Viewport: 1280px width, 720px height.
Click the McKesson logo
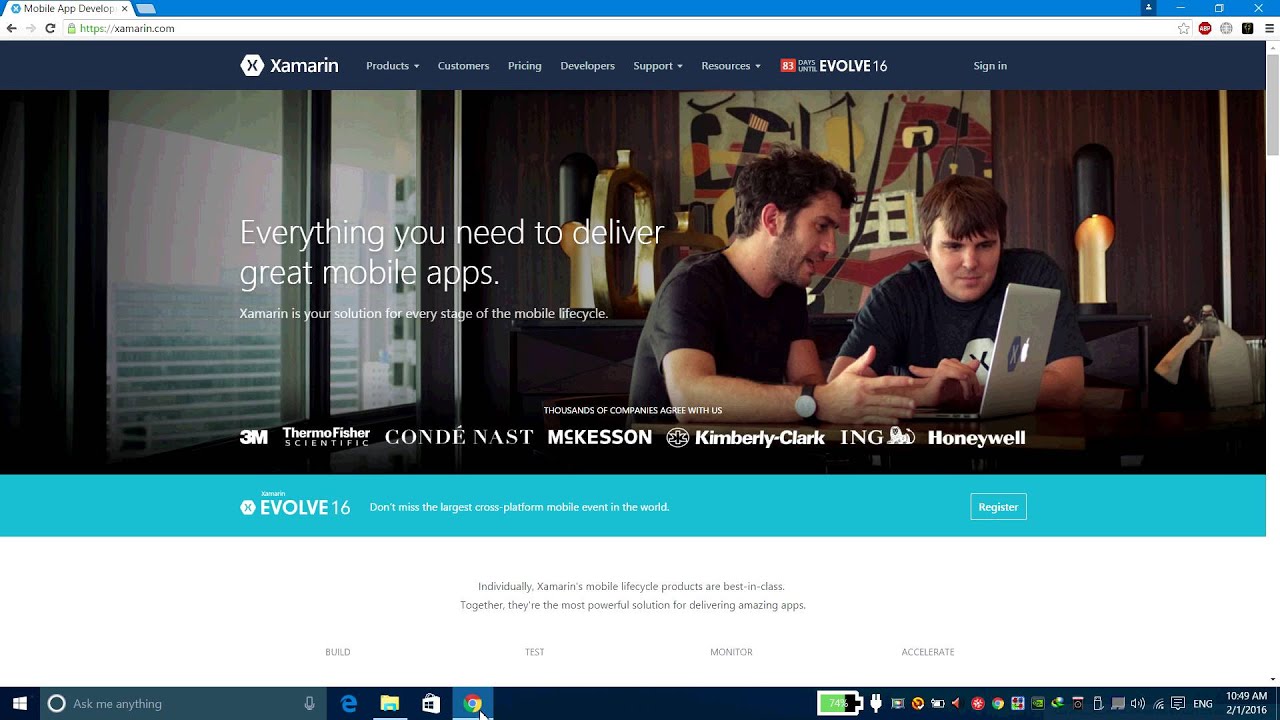[x=600, y=437]
